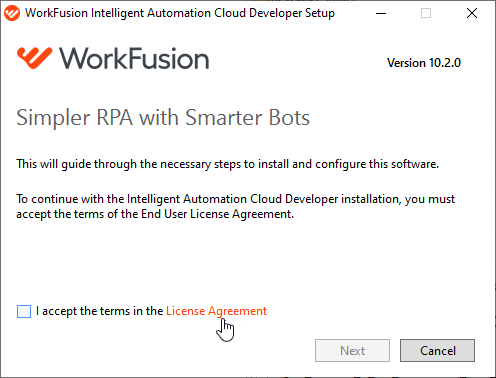Click the Next button

pyautogui.click(x=352, y=350)
